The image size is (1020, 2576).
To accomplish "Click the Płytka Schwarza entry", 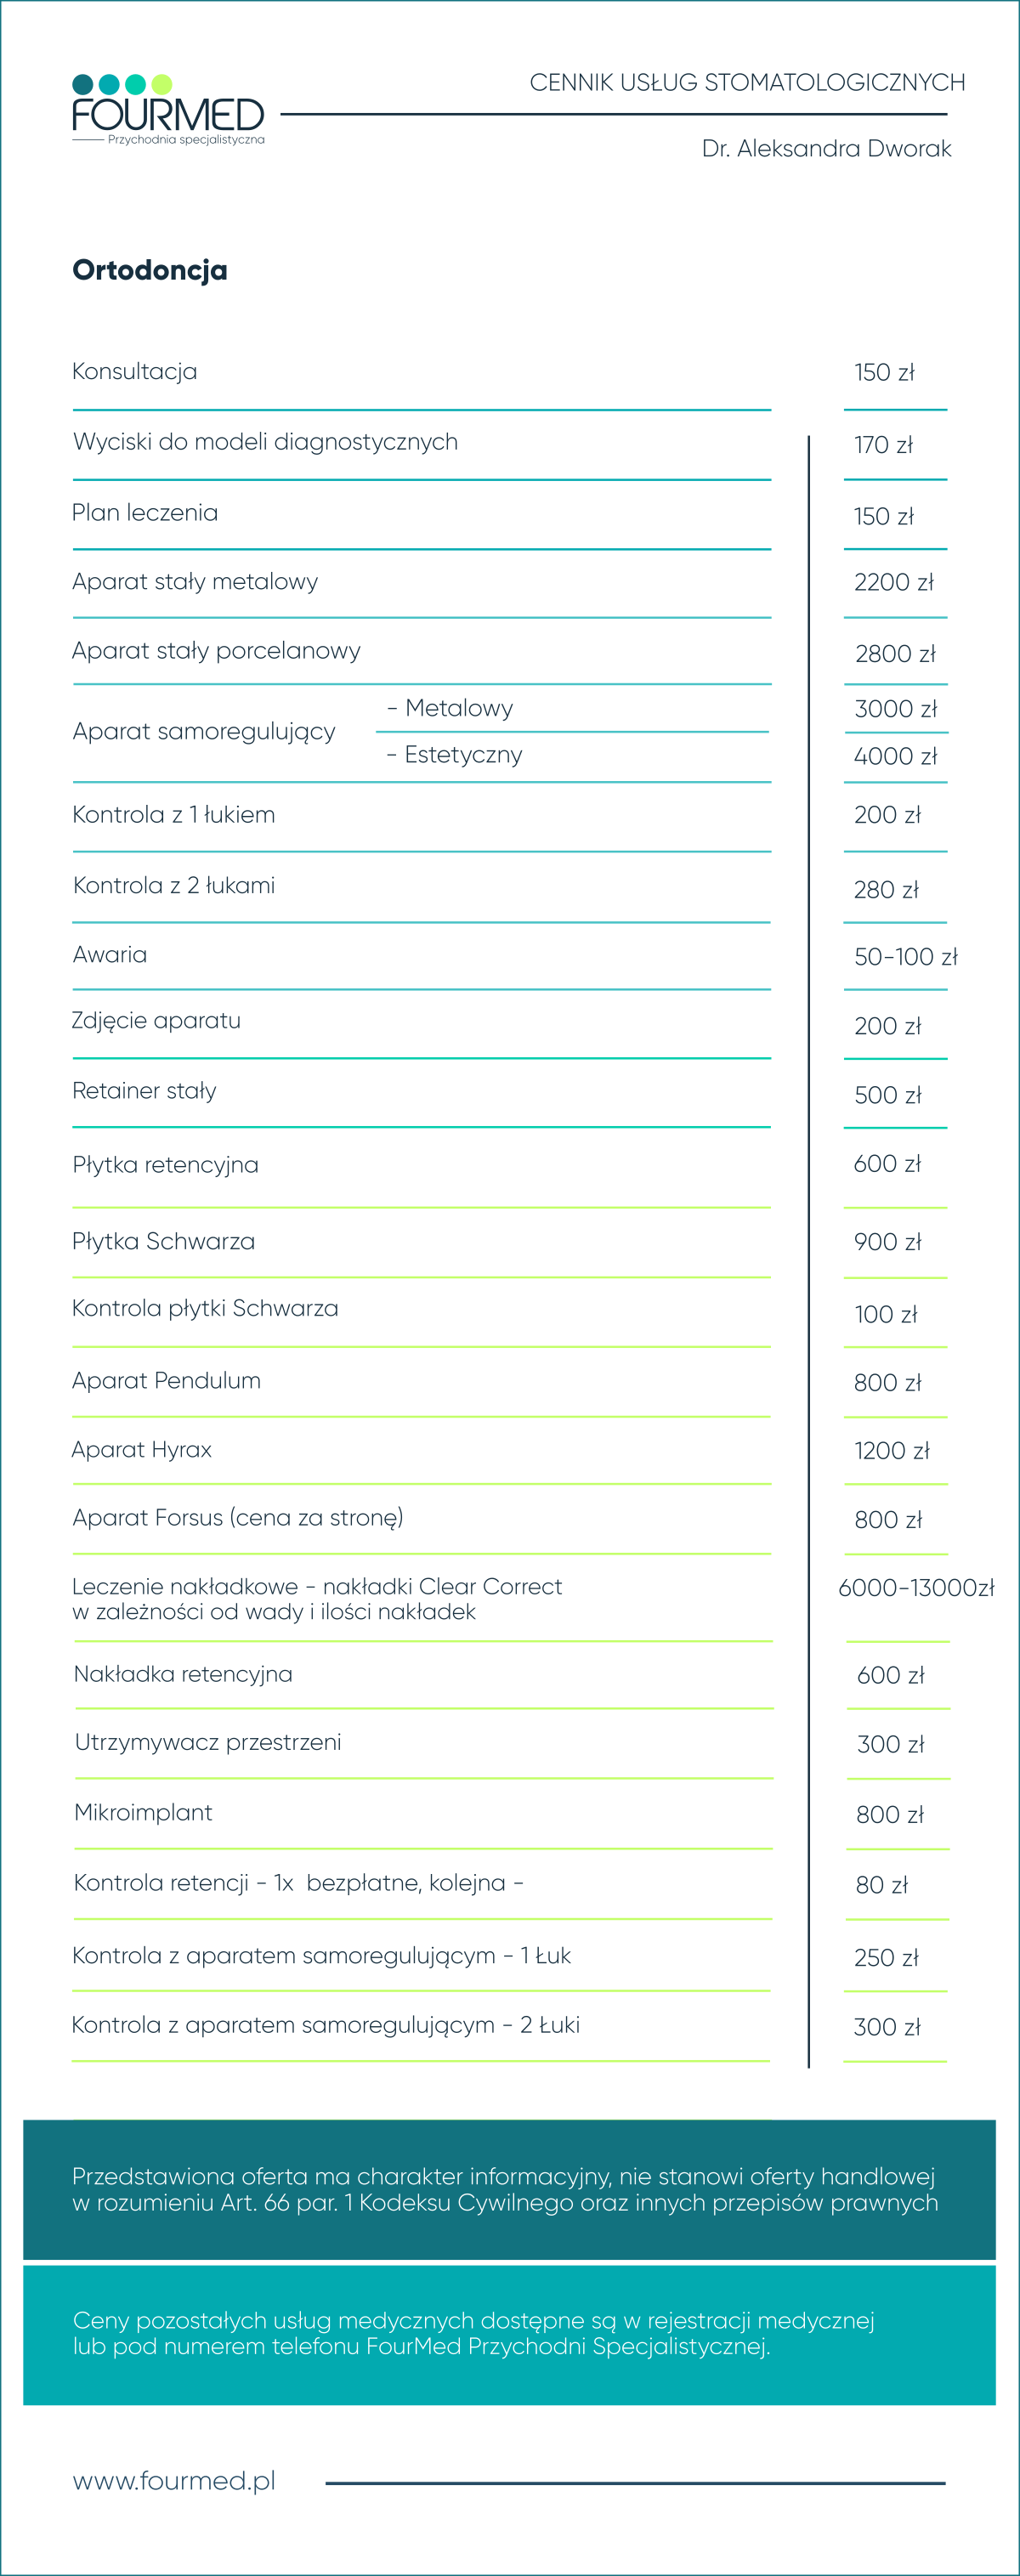I will [x=163, y=1241].
